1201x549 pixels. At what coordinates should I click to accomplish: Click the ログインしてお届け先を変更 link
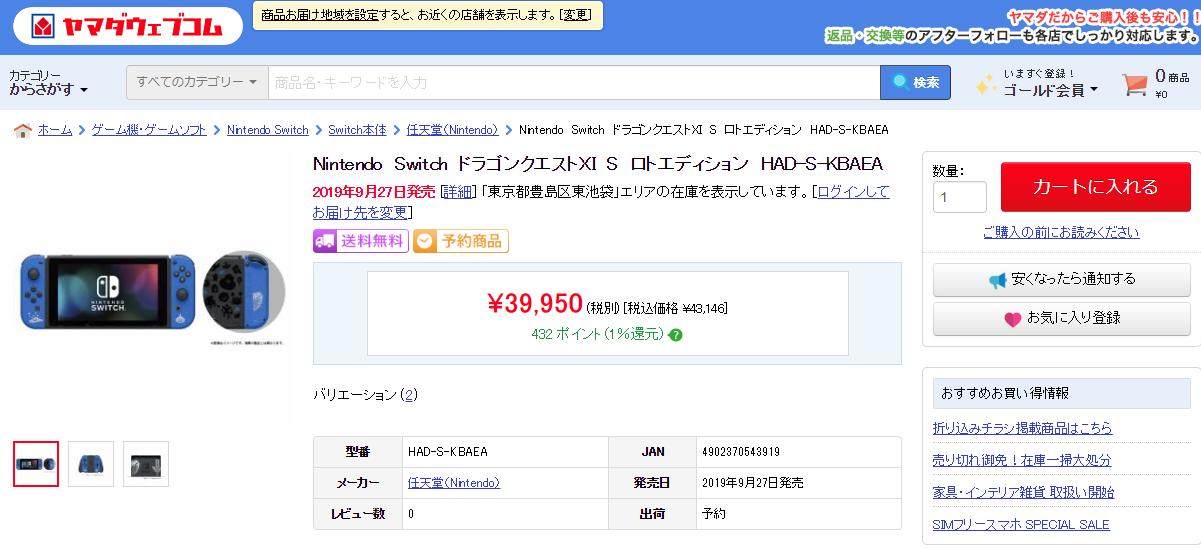point(600,201)
